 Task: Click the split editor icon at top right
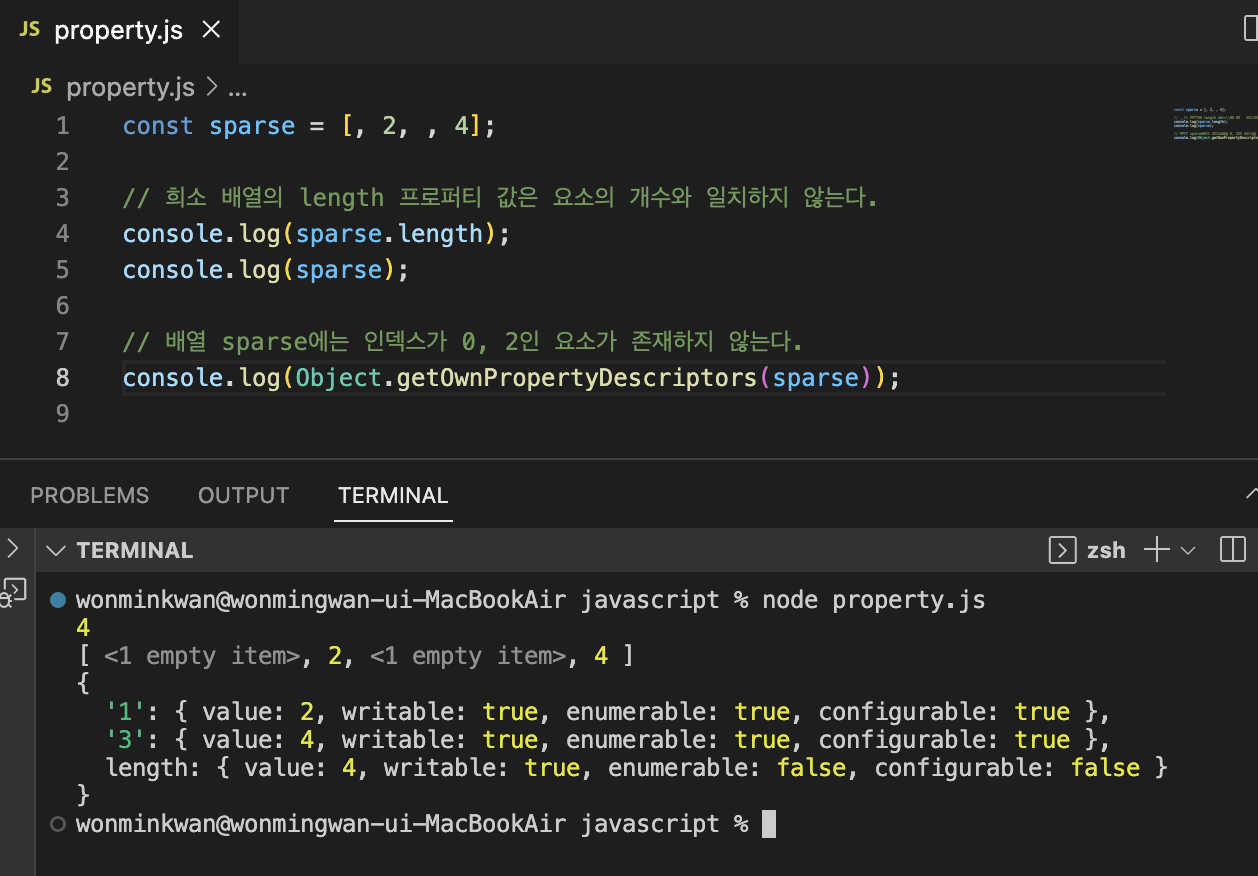pos(1250,30)
